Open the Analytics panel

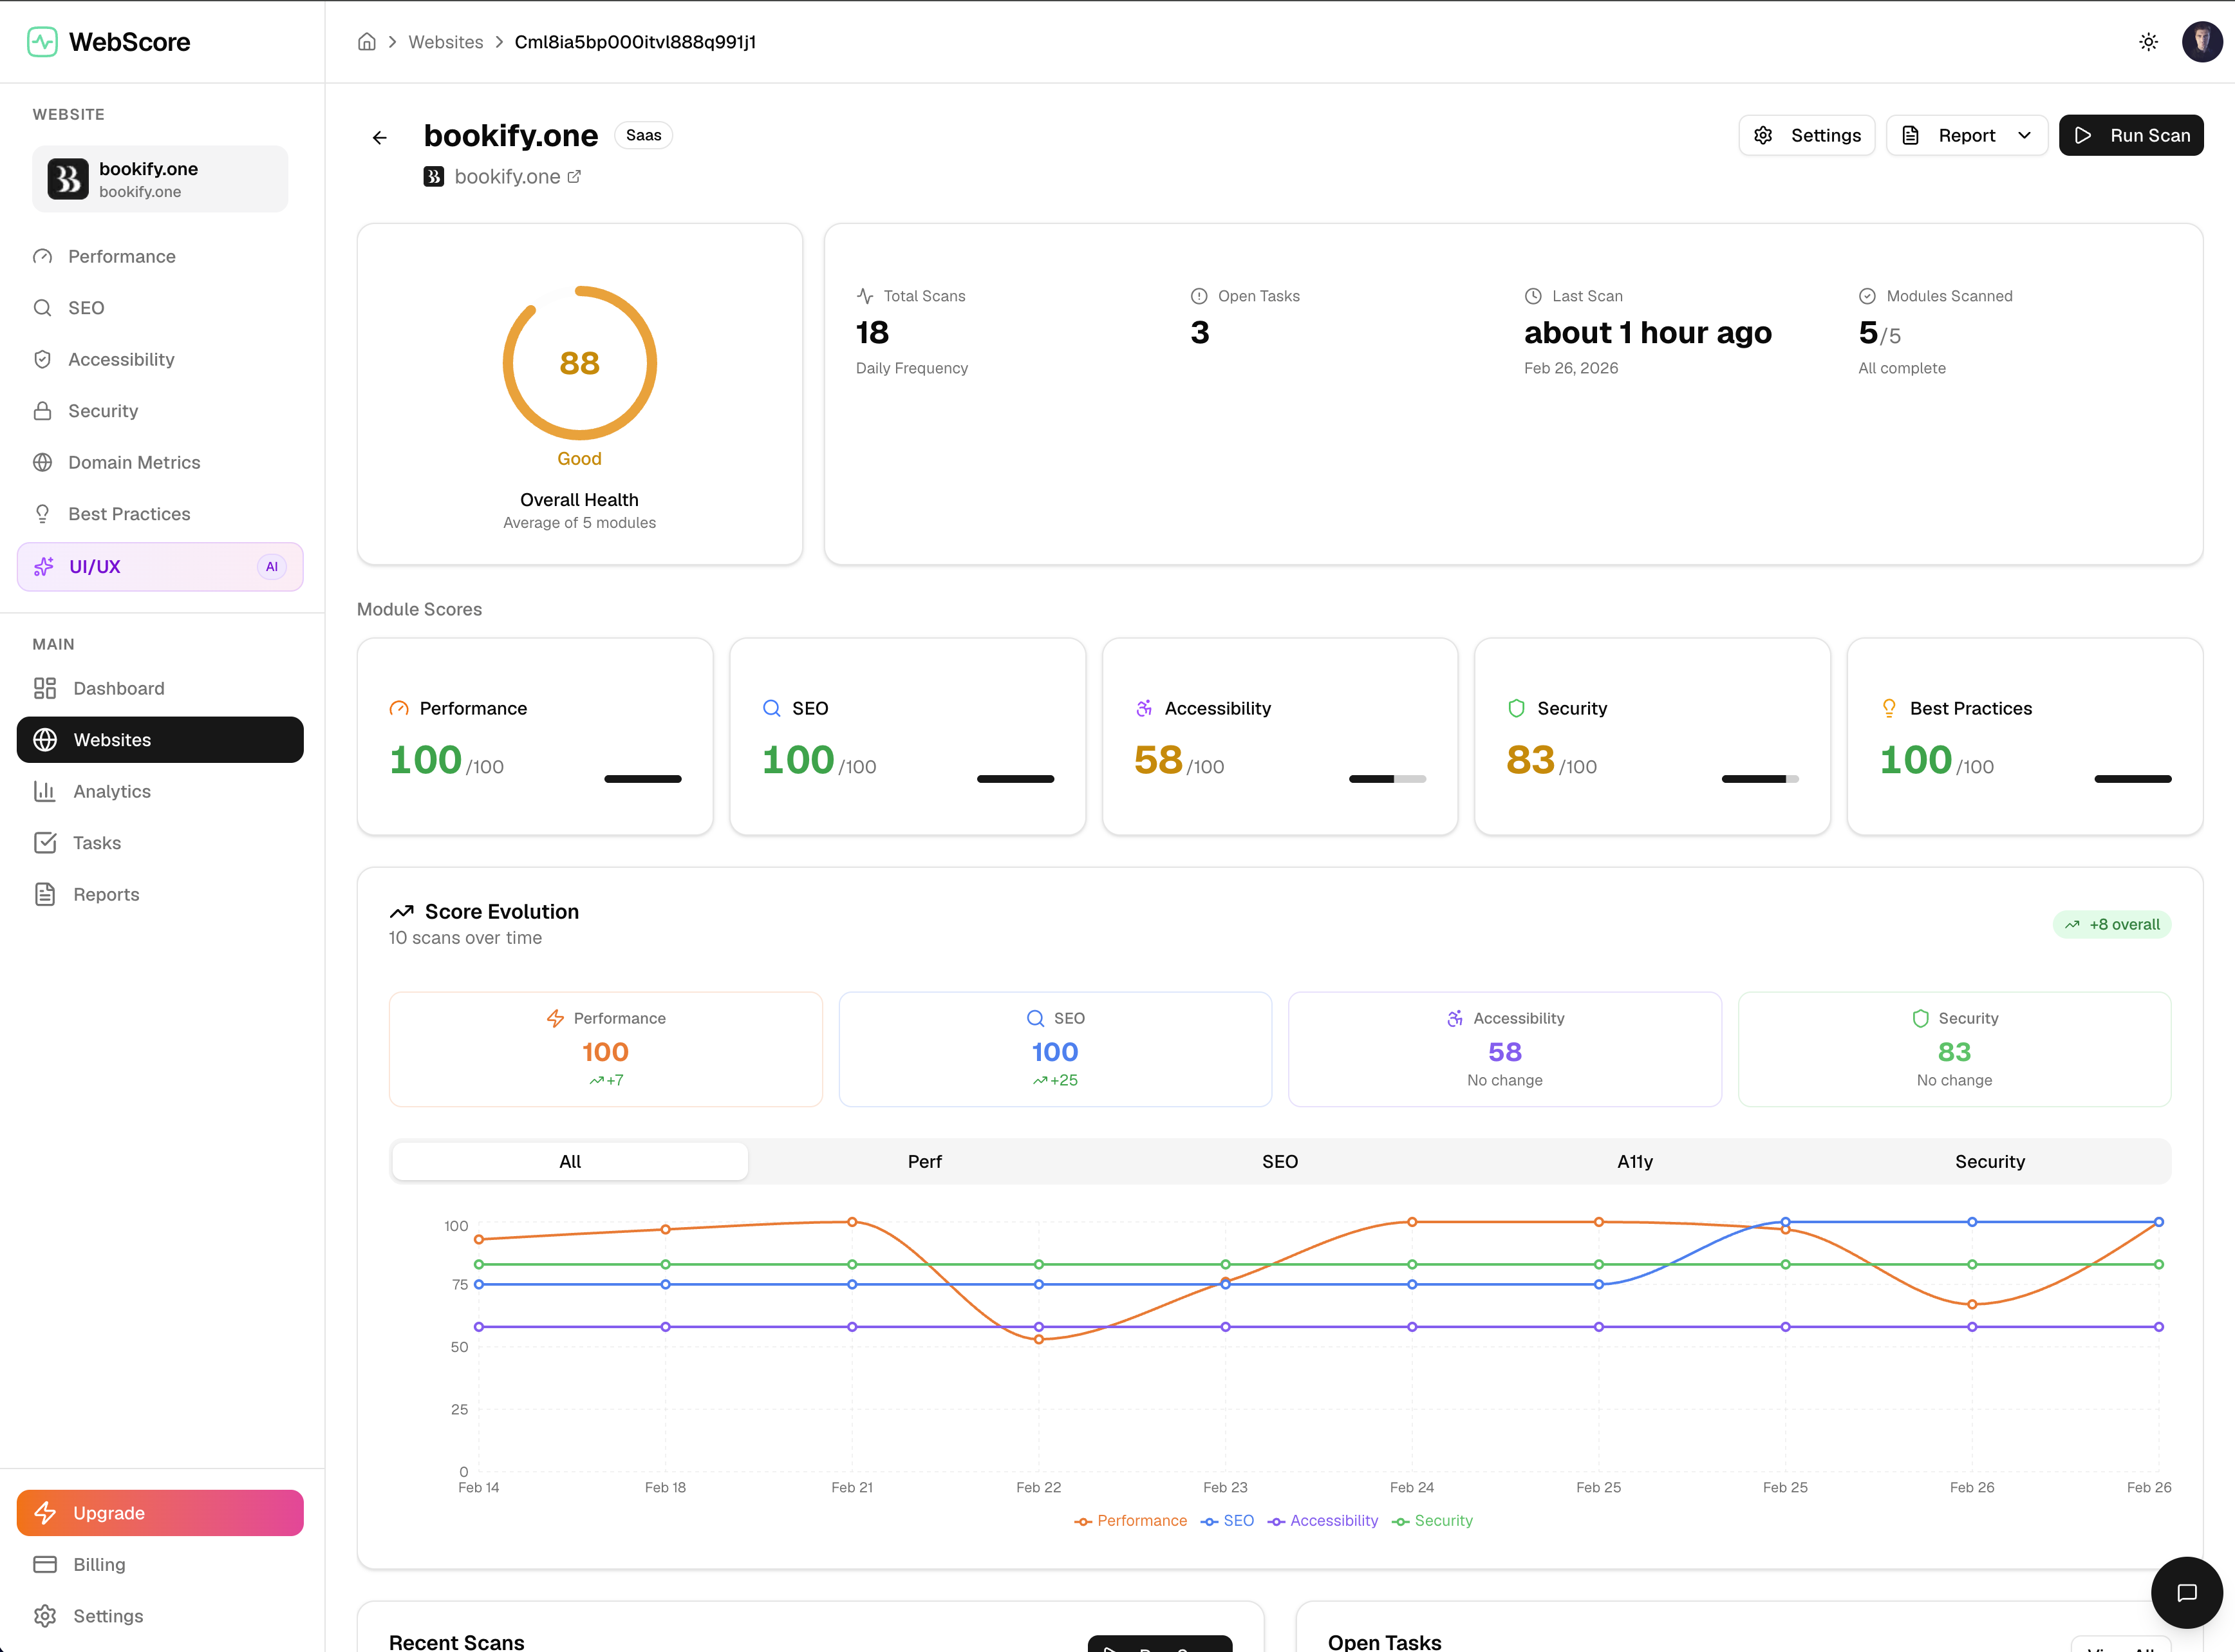(112, 791)
